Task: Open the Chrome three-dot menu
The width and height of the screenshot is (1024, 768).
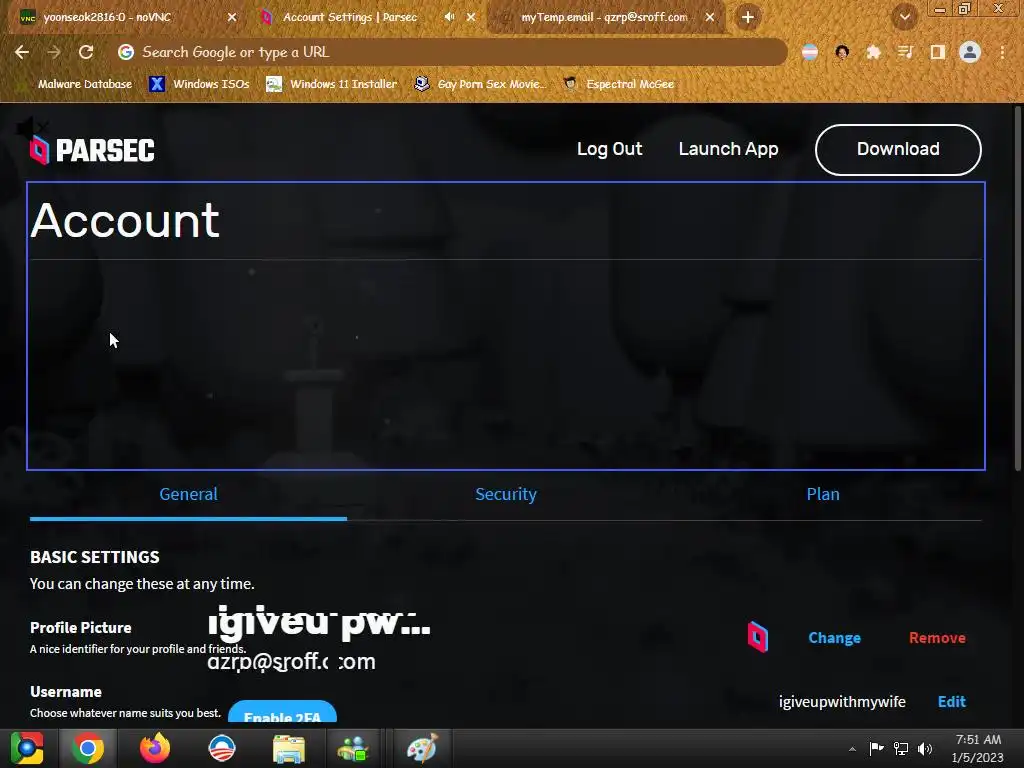Action: (x=1002, y=52)
